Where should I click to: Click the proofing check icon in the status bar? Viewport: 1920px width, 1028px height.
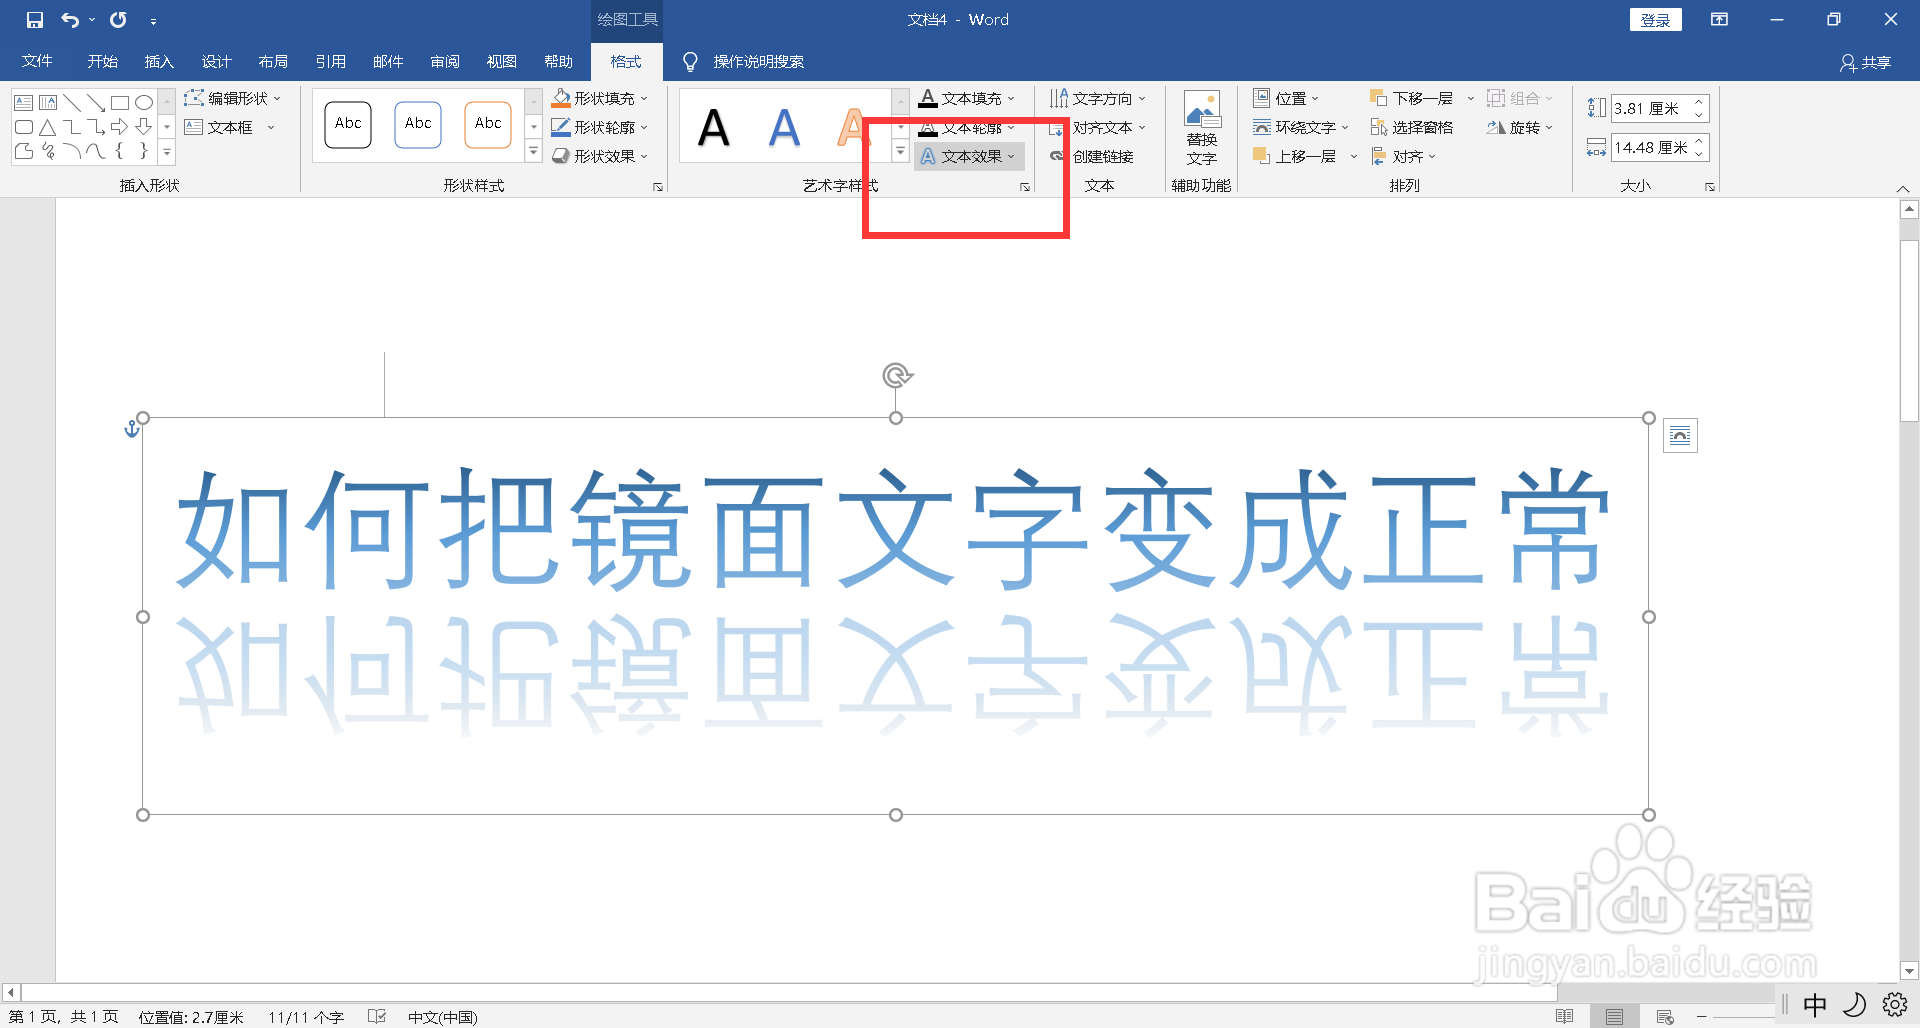click(x=377, y=1017)
